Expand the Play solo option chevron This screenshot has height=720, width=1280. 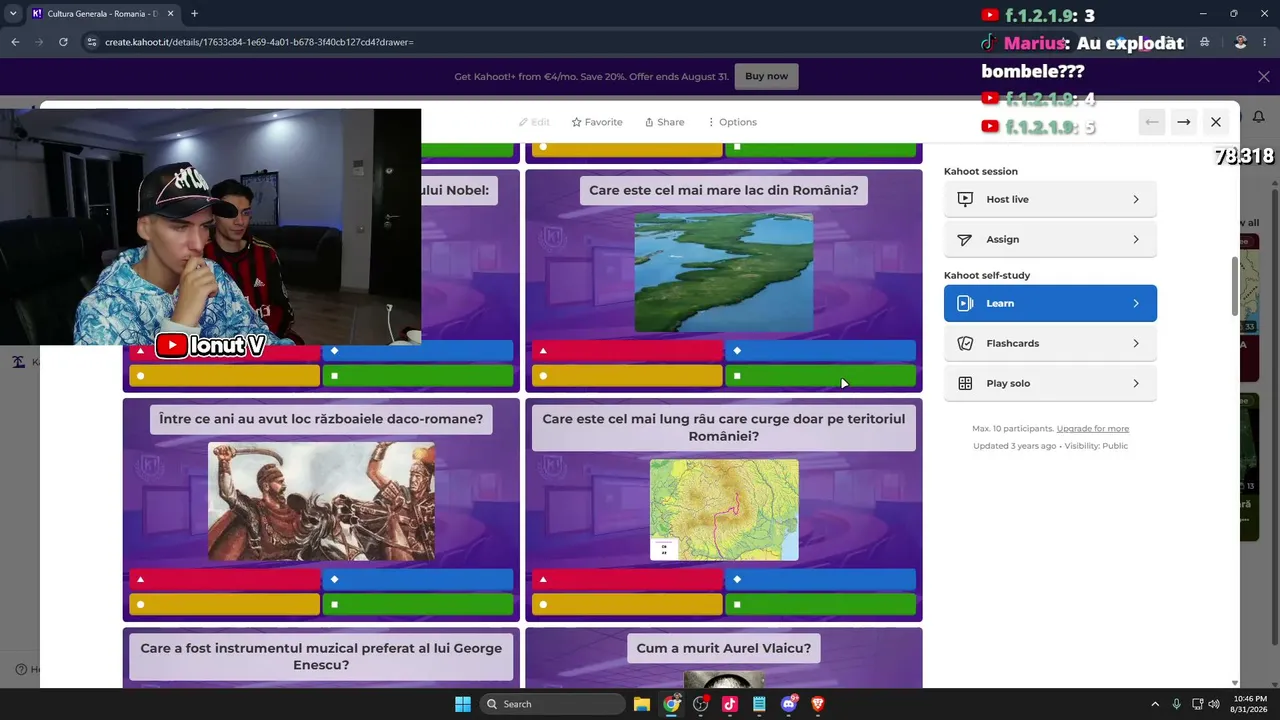(x=1136, y=383)
